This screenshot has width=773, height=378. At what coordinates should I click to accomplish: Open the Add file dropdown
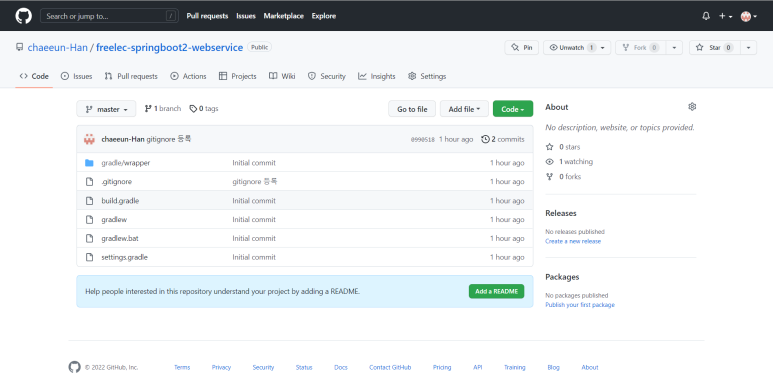(464, 109)
